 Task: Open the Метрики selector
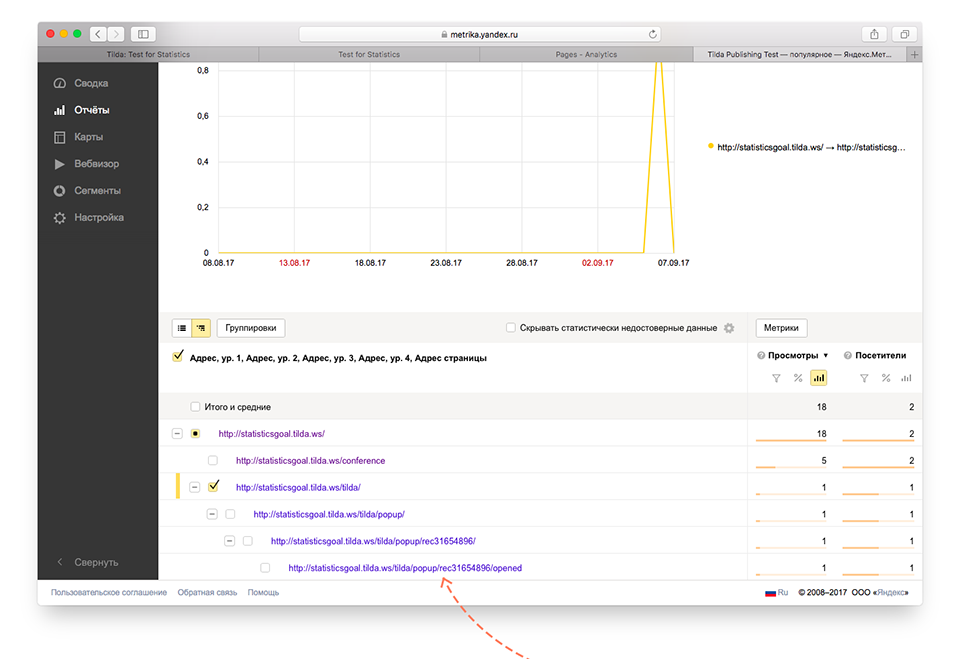coord(781,328)
